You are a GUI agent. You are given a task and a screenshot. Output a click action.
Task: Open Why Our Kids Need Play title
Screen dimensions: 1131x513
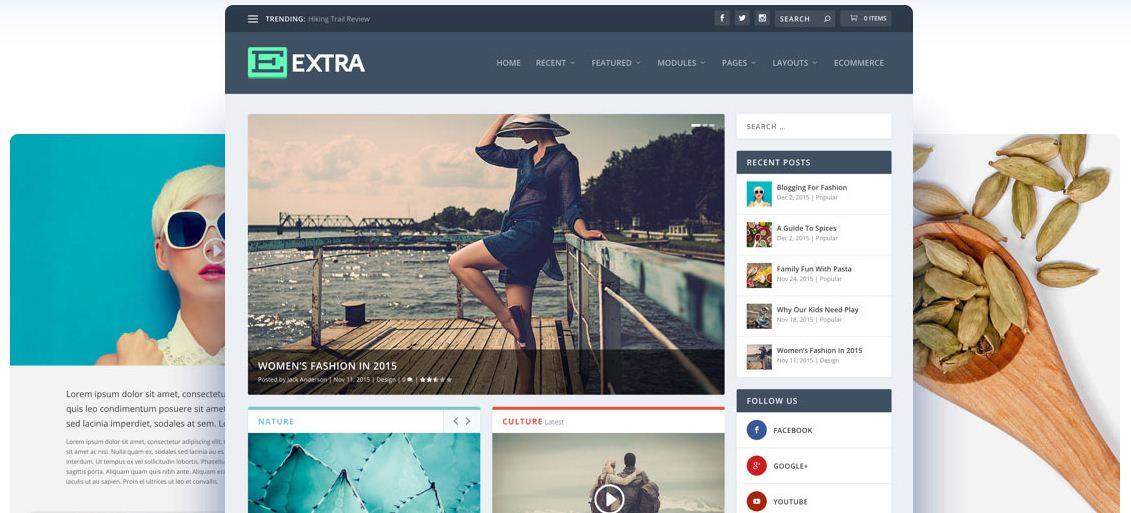[817, 310]
